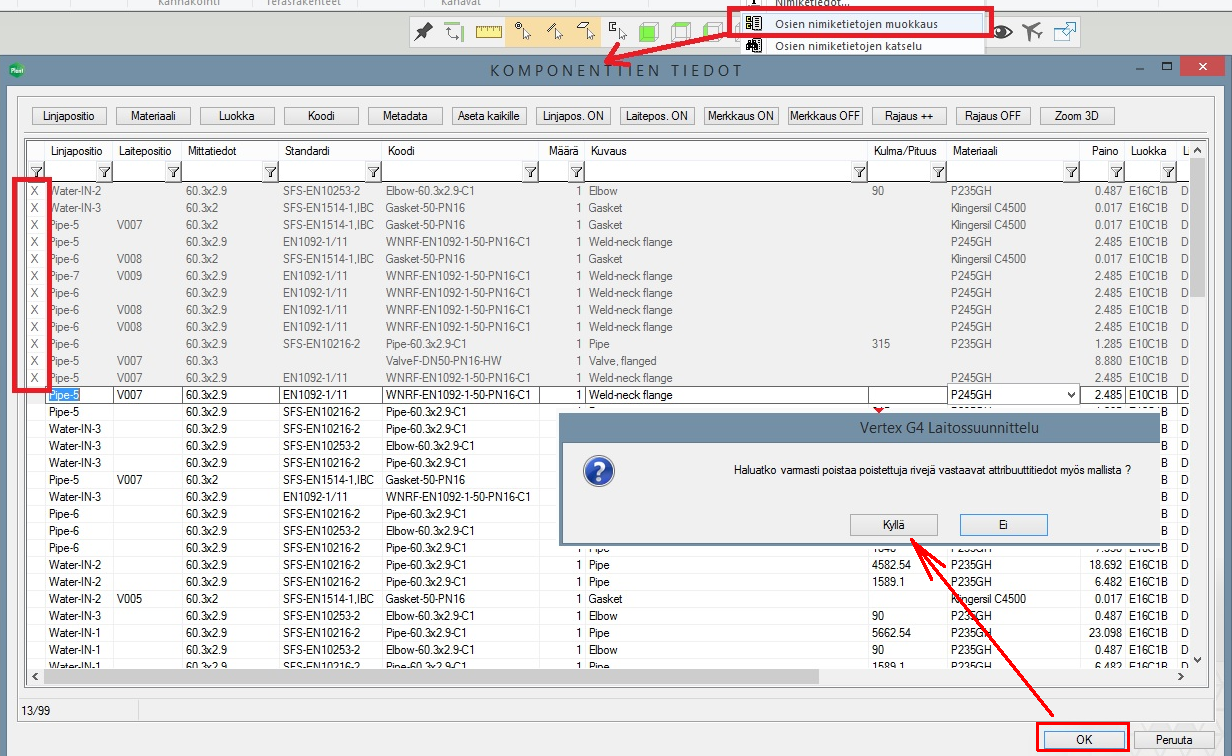Toggle the X mark on first Water-IN-2 row

(x=35, y=191)
